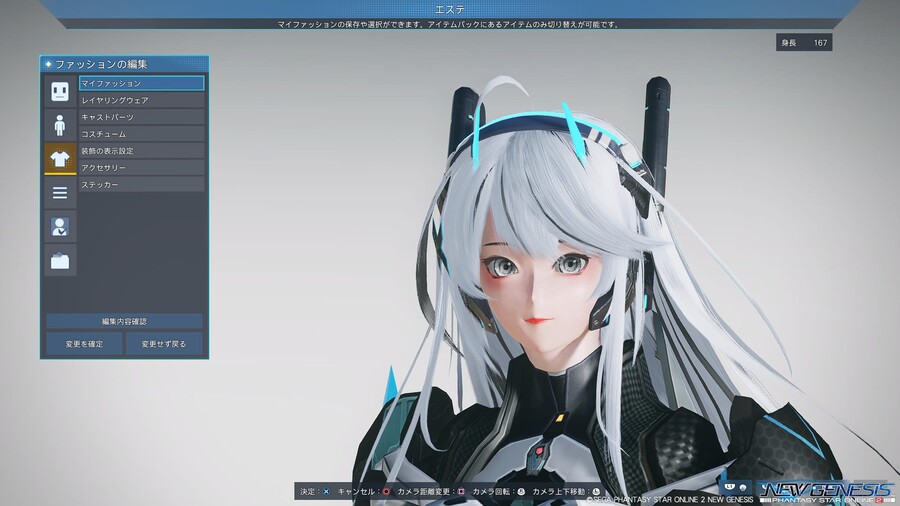This screenshot has width=900, height=506.
Task: Confirm changes with 変更を確定
Action: click(84, 344)
